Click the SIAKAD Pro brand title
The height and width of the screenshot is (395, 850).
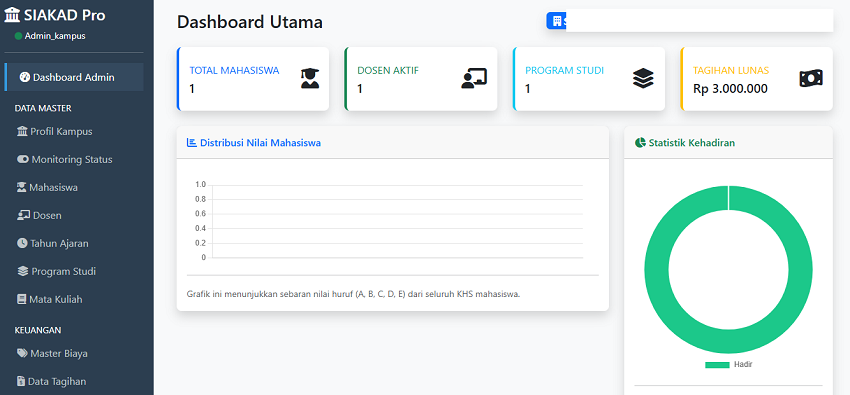(x=65, y=15)
